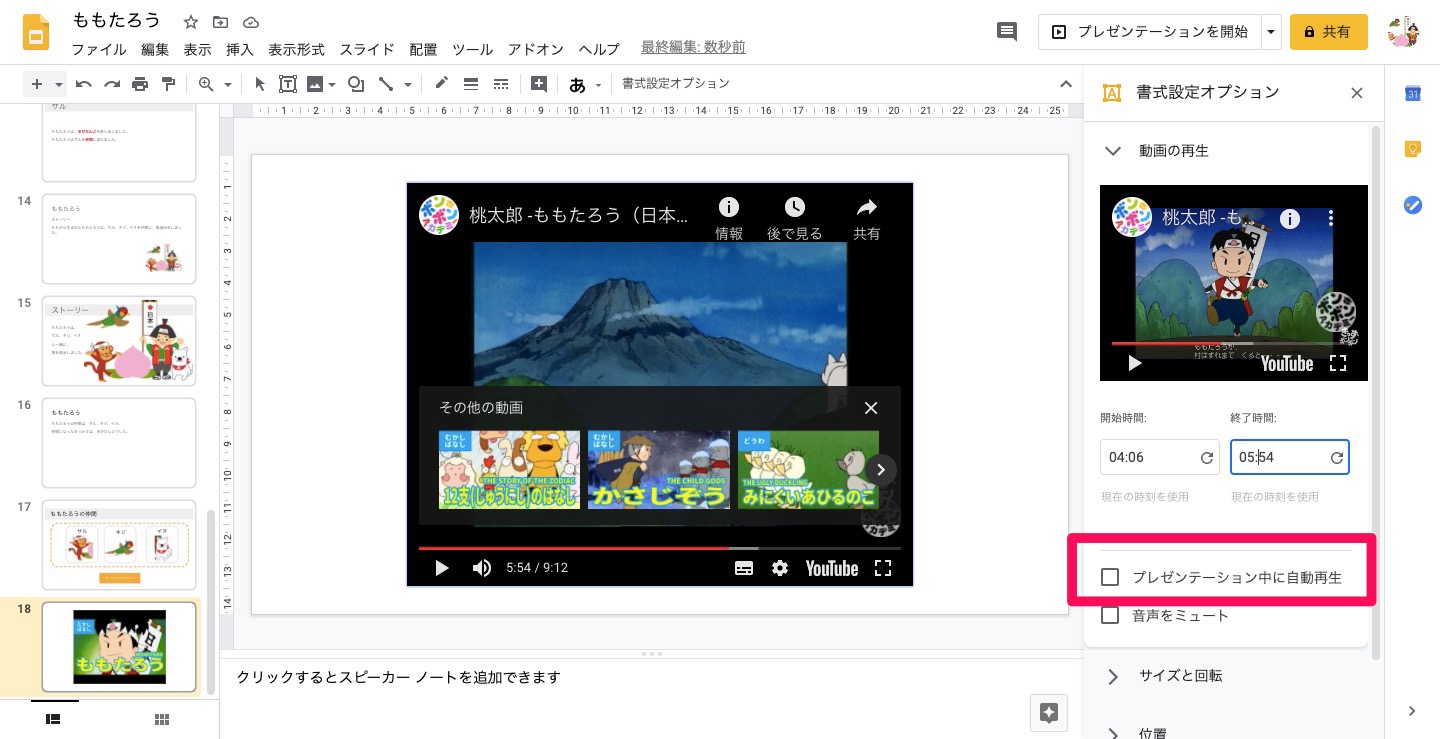The height and width of the screenshot is (739, 1440).
Task: Click the 共有 share button
Action: coord(1328,32)
